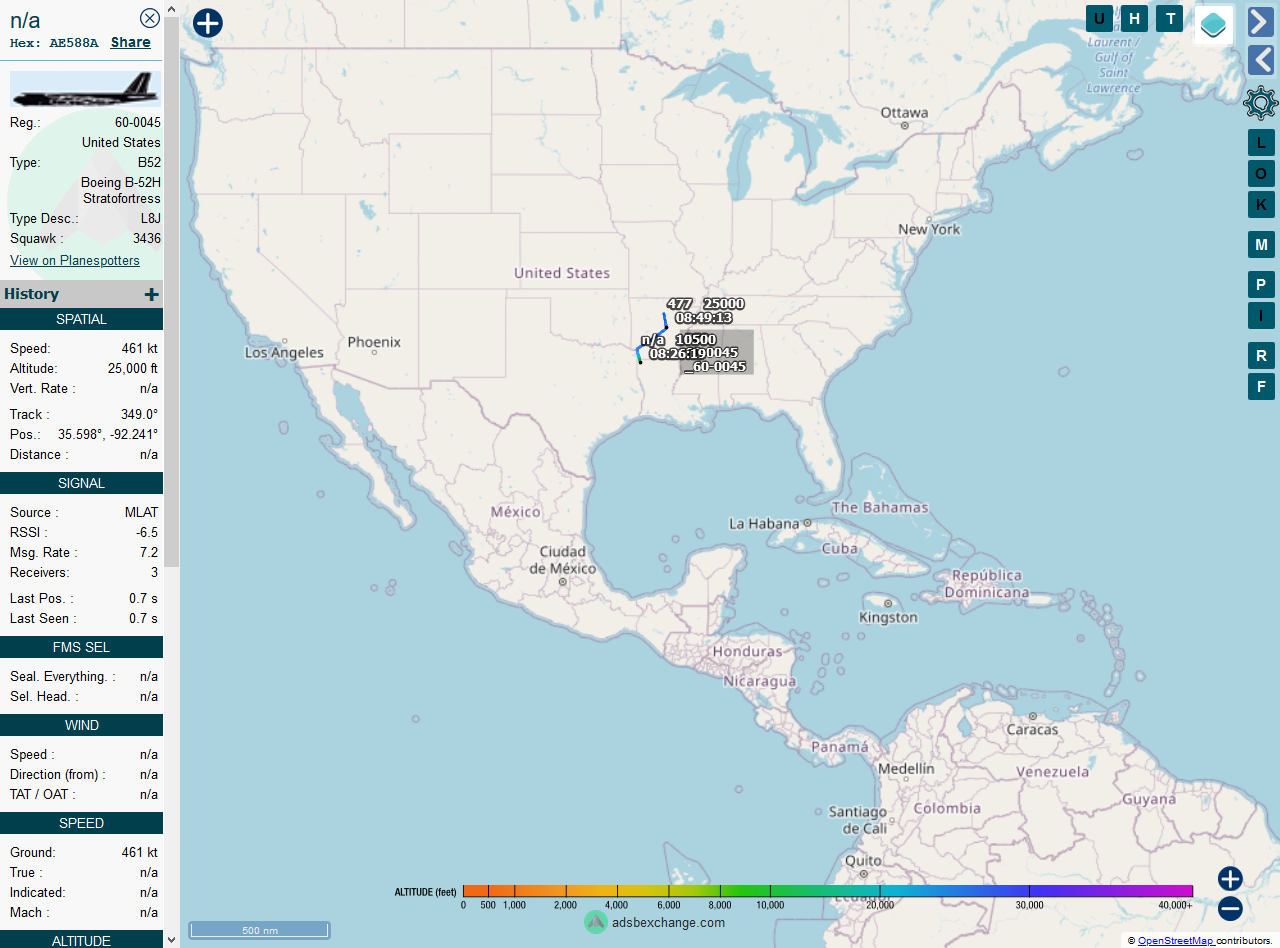This screenshot has height=948, width=1280.
Task: Click the altitude color legend bar
Action: 828,891
